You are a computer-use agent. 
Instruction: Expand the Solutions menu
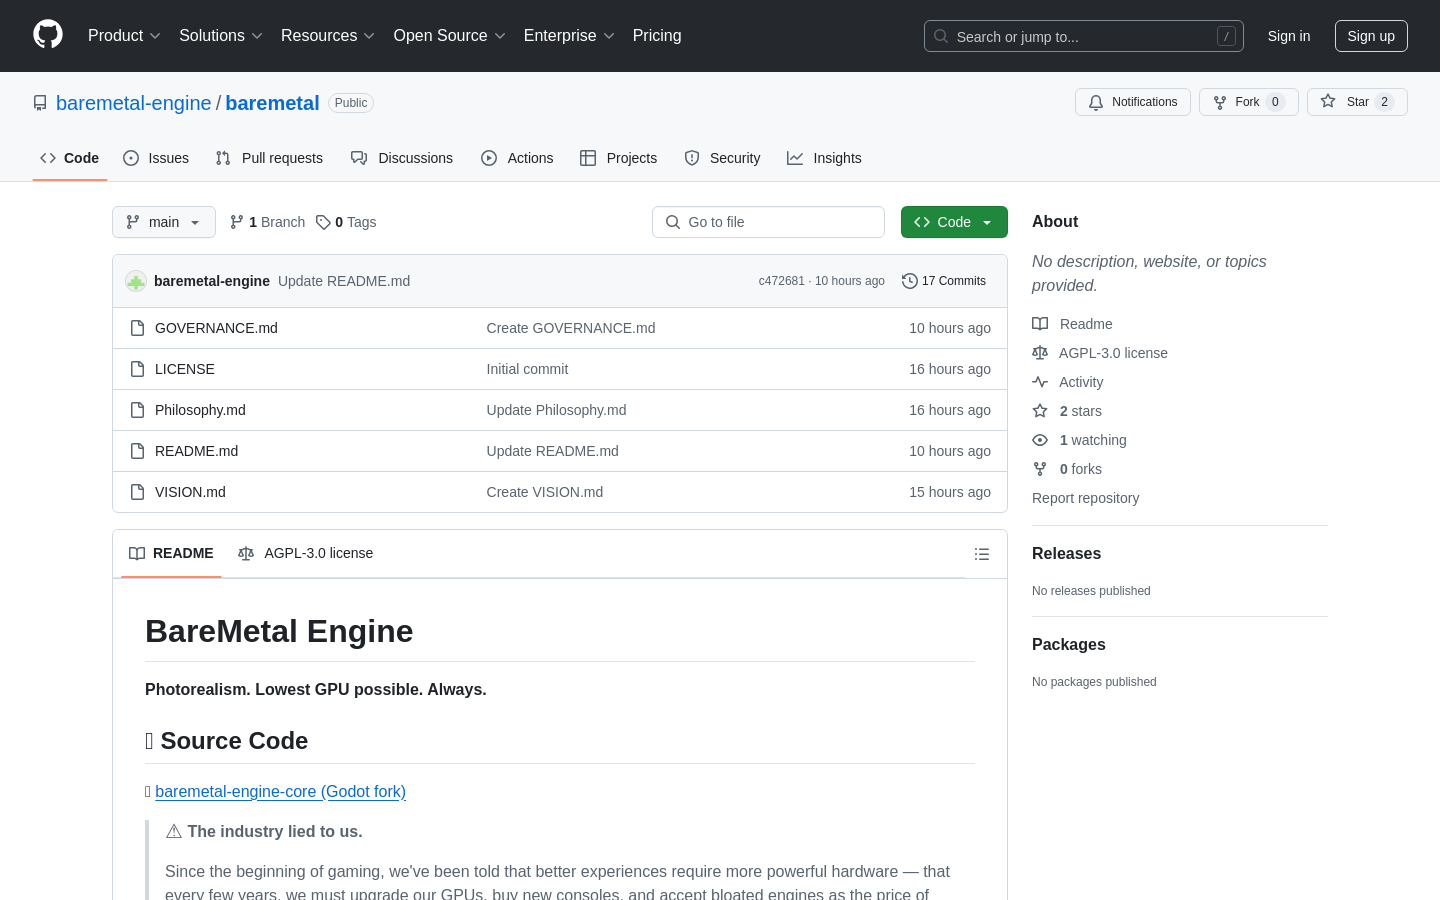[220, 36]
